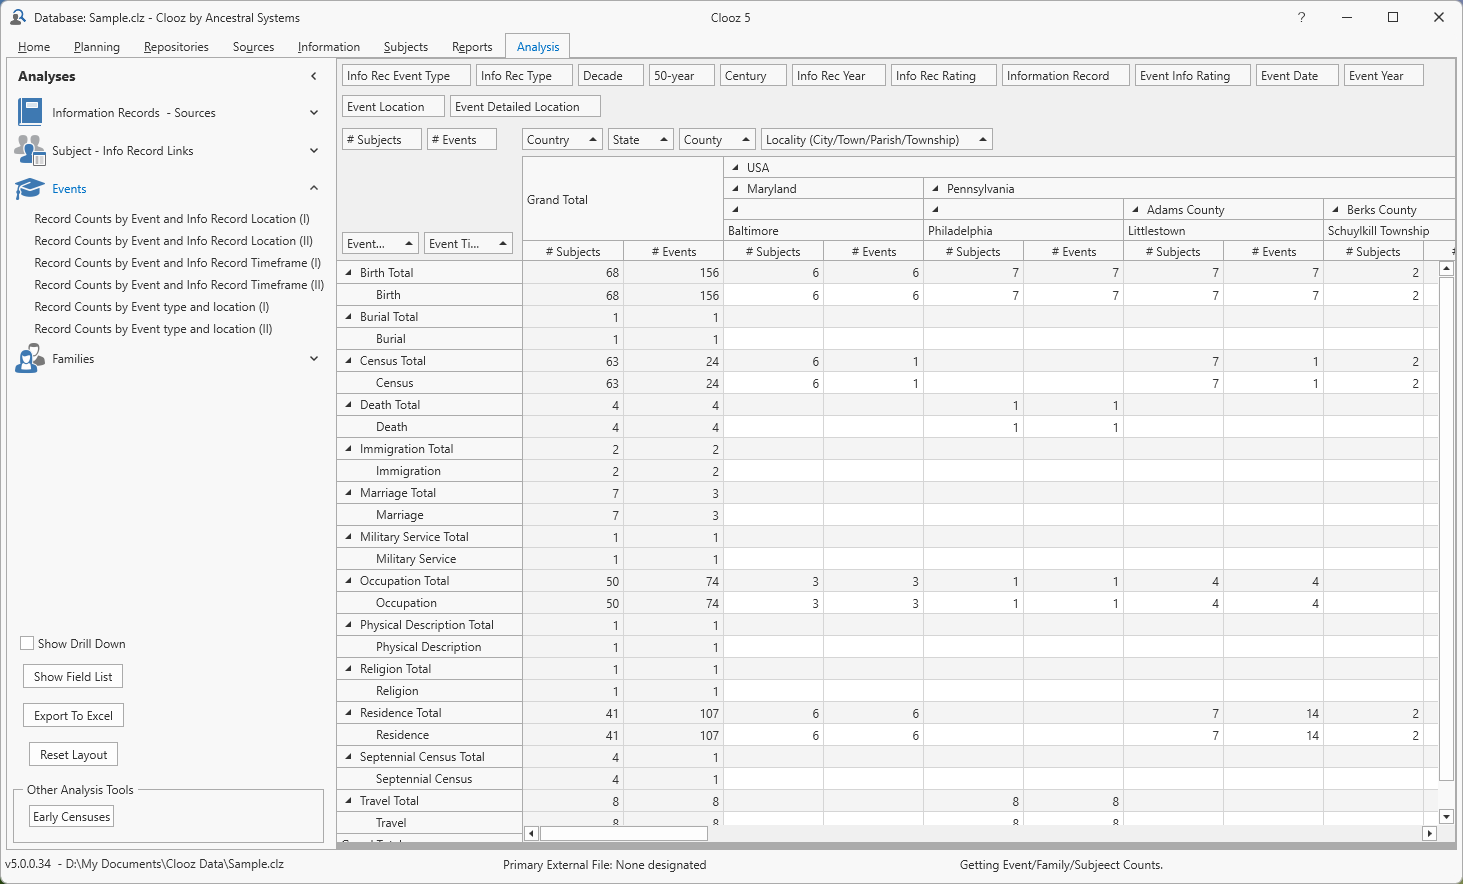Viewport: 1463px width, 884px height.
Task: Click the help question mark icon
Action: coord(1301,17)
